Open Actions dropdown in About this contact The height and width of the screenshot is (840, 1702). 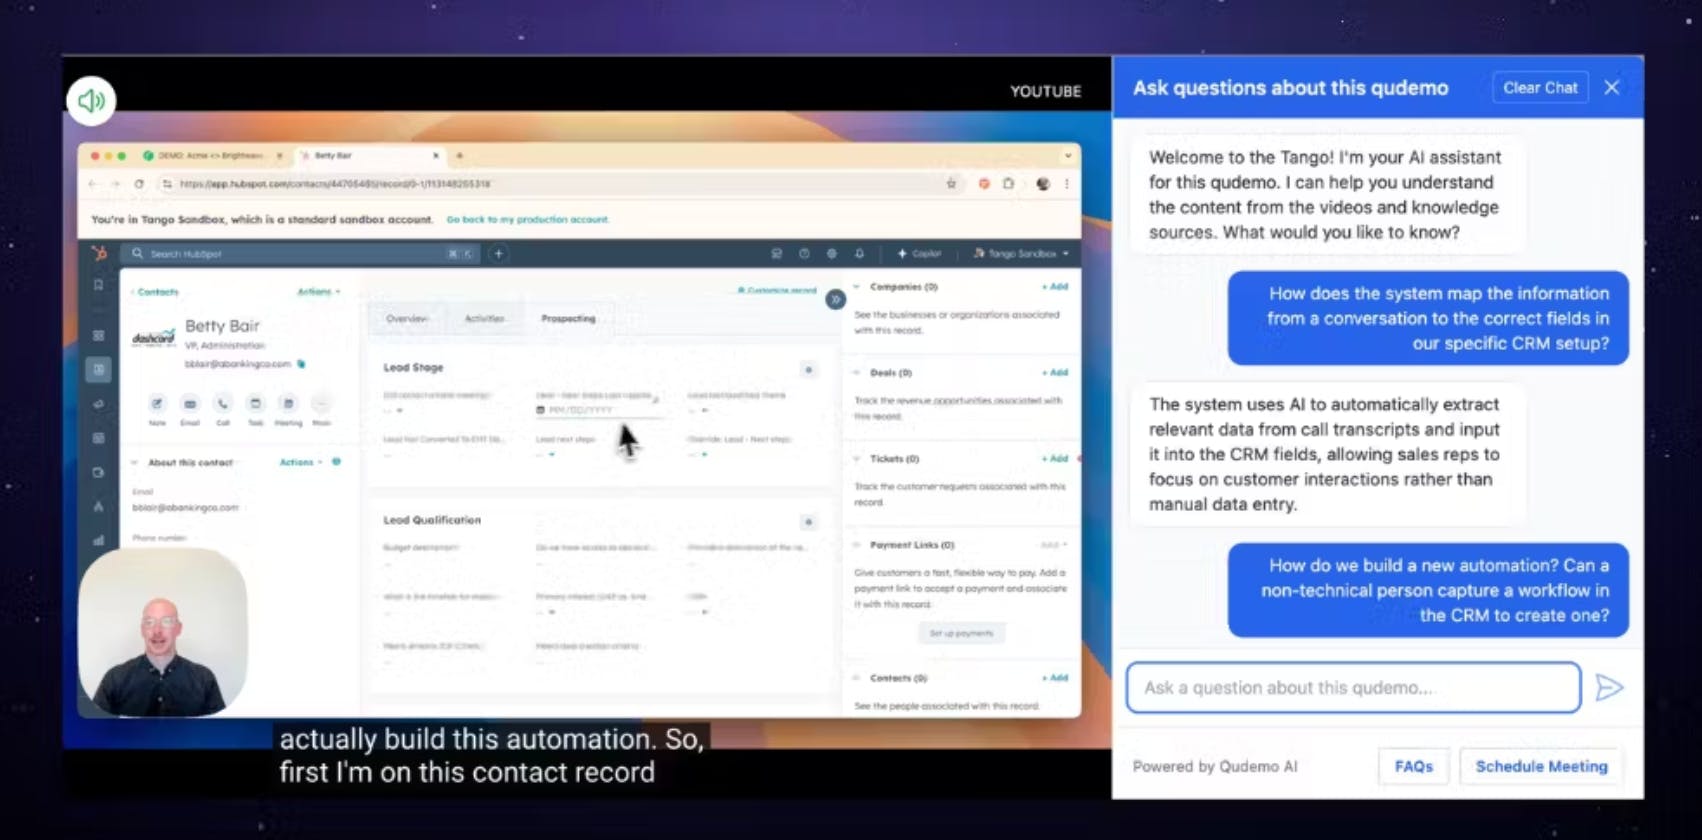pos(301,463)
